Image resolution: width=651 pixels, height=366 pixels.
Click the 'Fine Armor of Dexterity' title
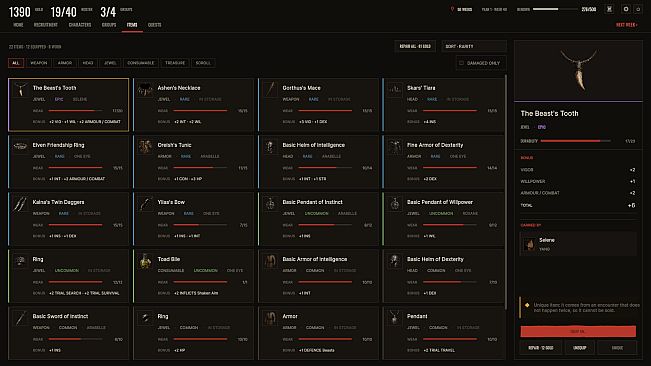tap(435, 145)
